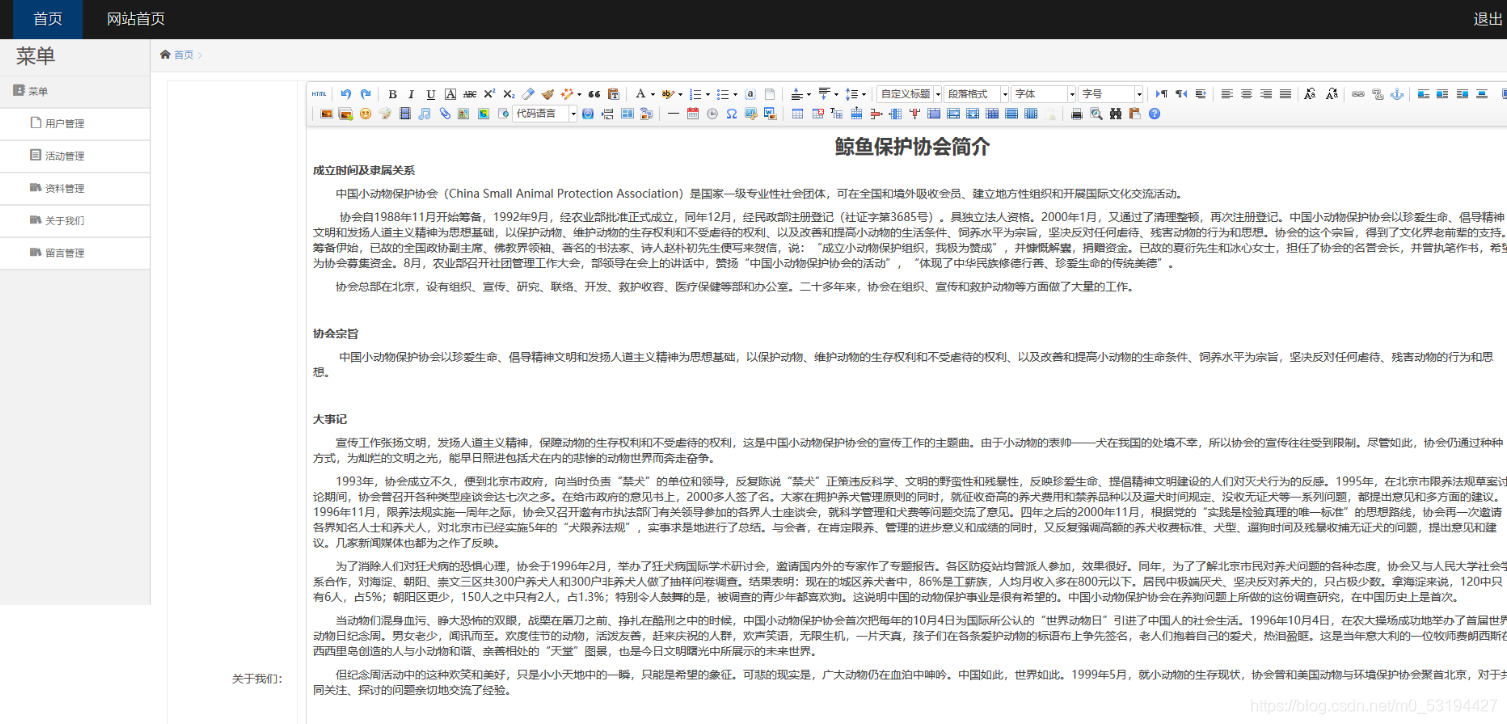Expand numbered list style arrow

(x=707, y=94)
